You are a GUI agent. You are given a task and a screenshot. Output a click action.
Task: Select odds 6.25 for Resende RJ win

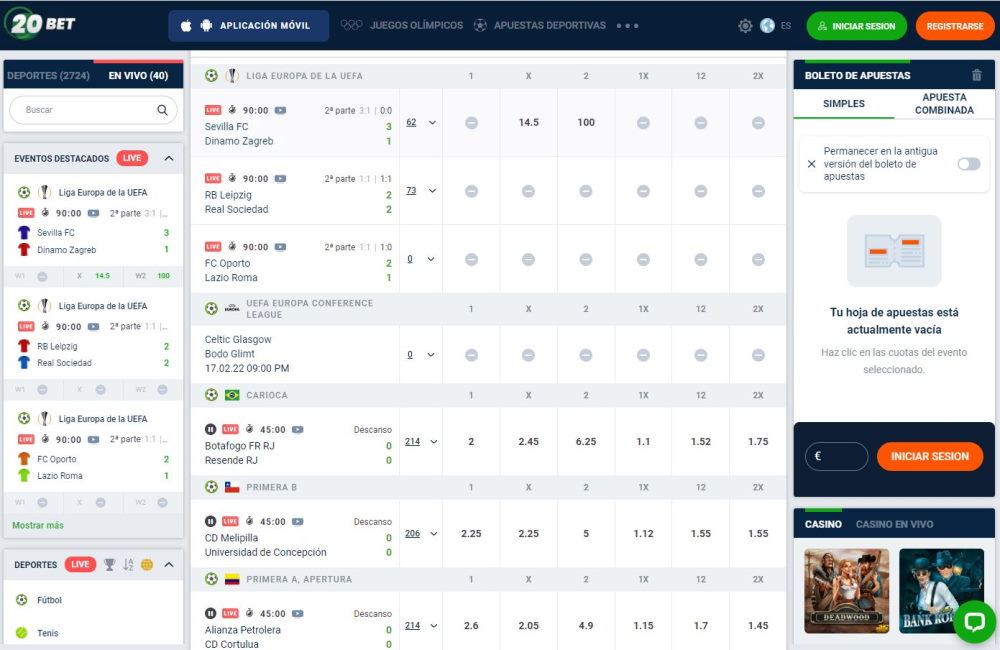(x=586, y=441)
